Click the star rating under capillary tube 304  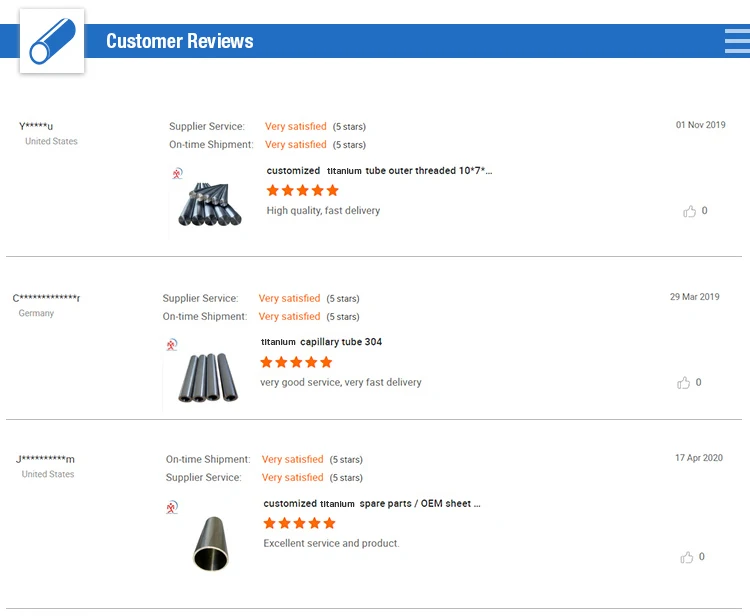(x=296, y=362)
